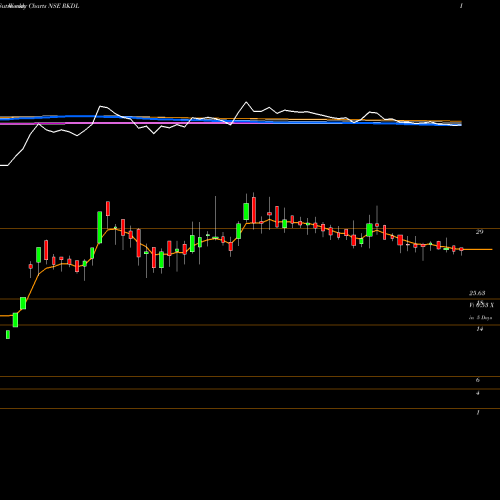Select the price axis label 29
This screenshot has height=500, width=500.
(479, 232)
